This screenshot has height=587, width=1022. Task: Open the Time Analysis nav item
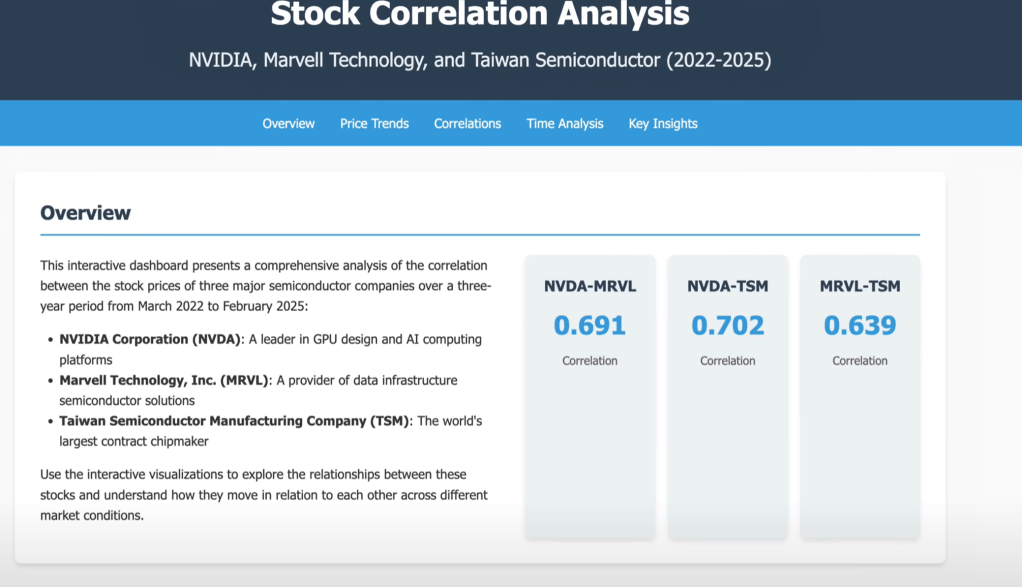click(x=565, y=124)
